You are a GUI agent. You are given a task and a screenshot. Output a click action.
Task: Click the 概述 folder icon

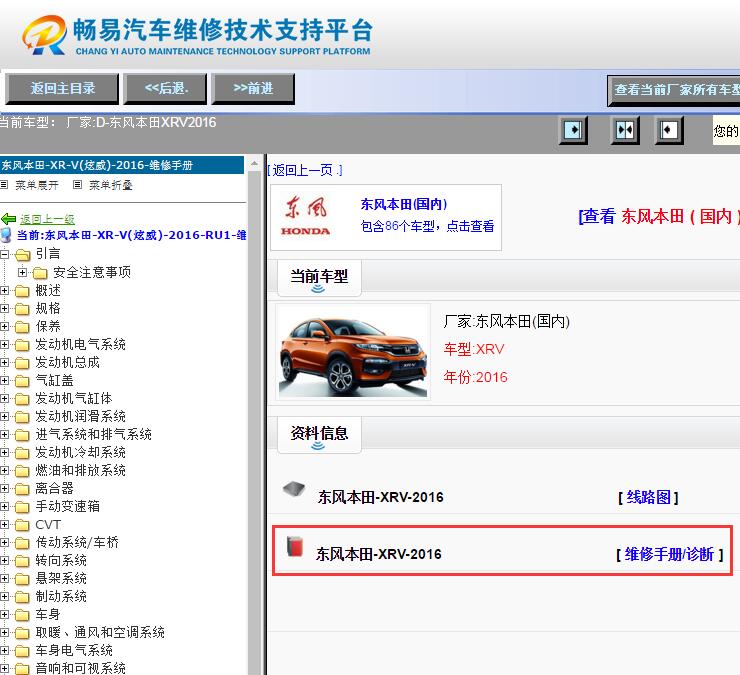pos(22,291)
